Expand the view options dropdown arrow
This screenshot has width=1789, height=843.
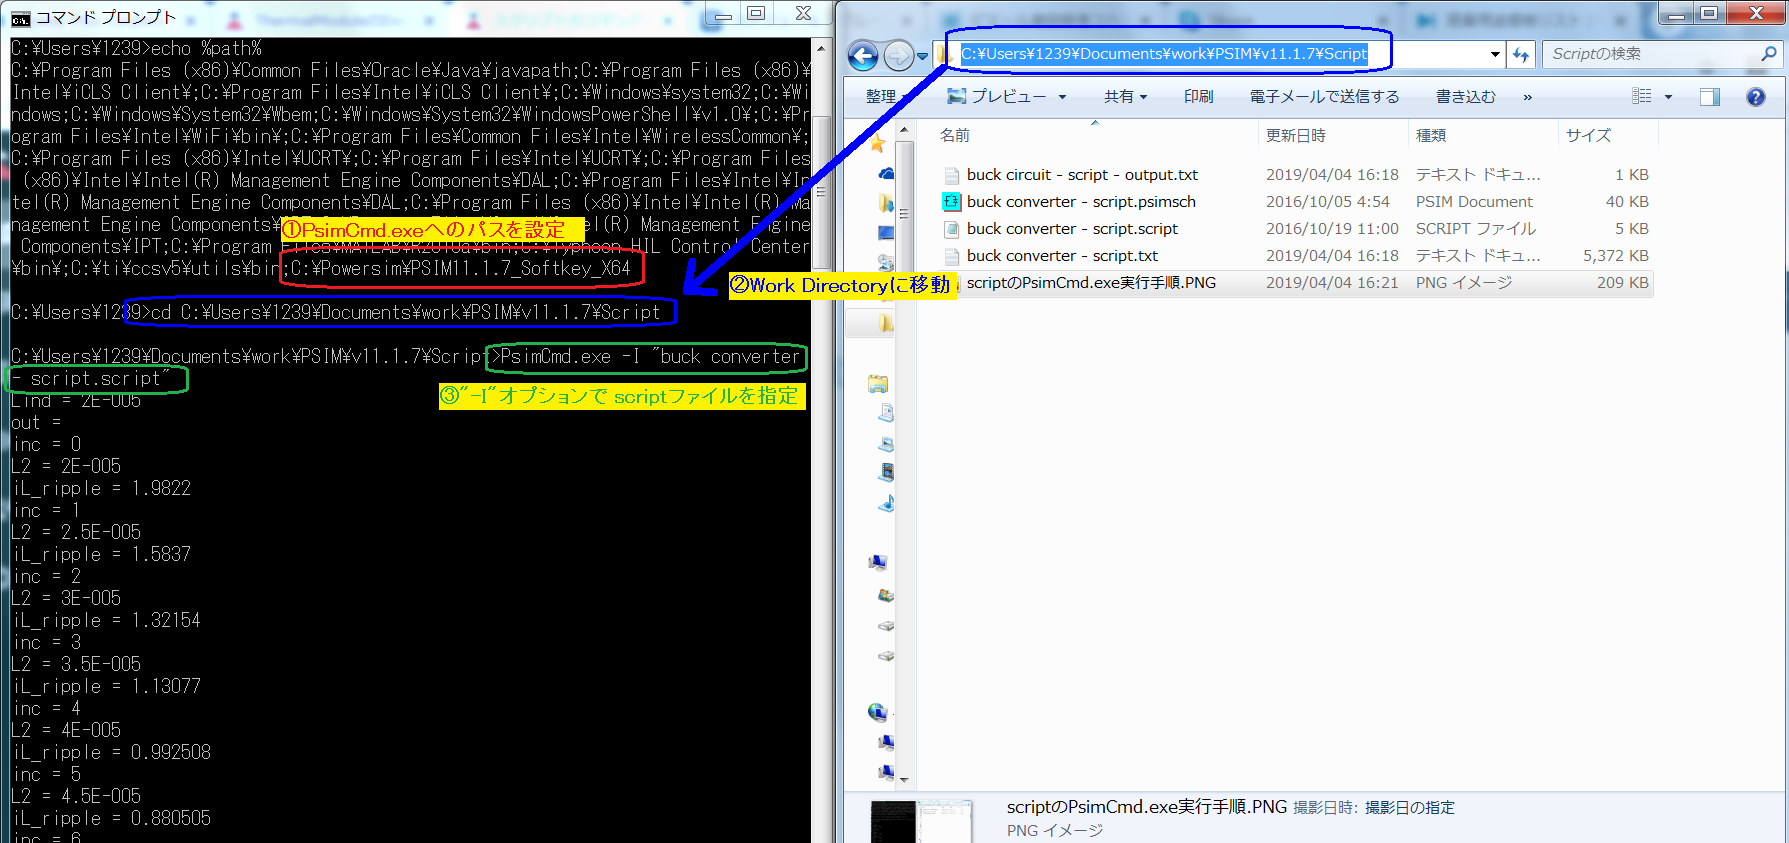pyautogui.click(x=1668, y=97)
